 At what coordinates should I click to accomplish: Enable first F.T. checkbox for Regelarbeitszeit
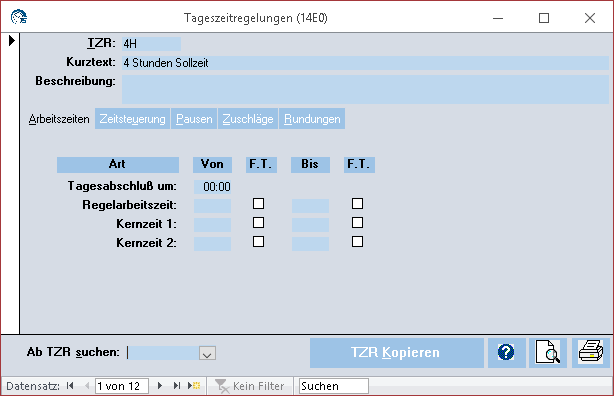click(x=258, y=204)
